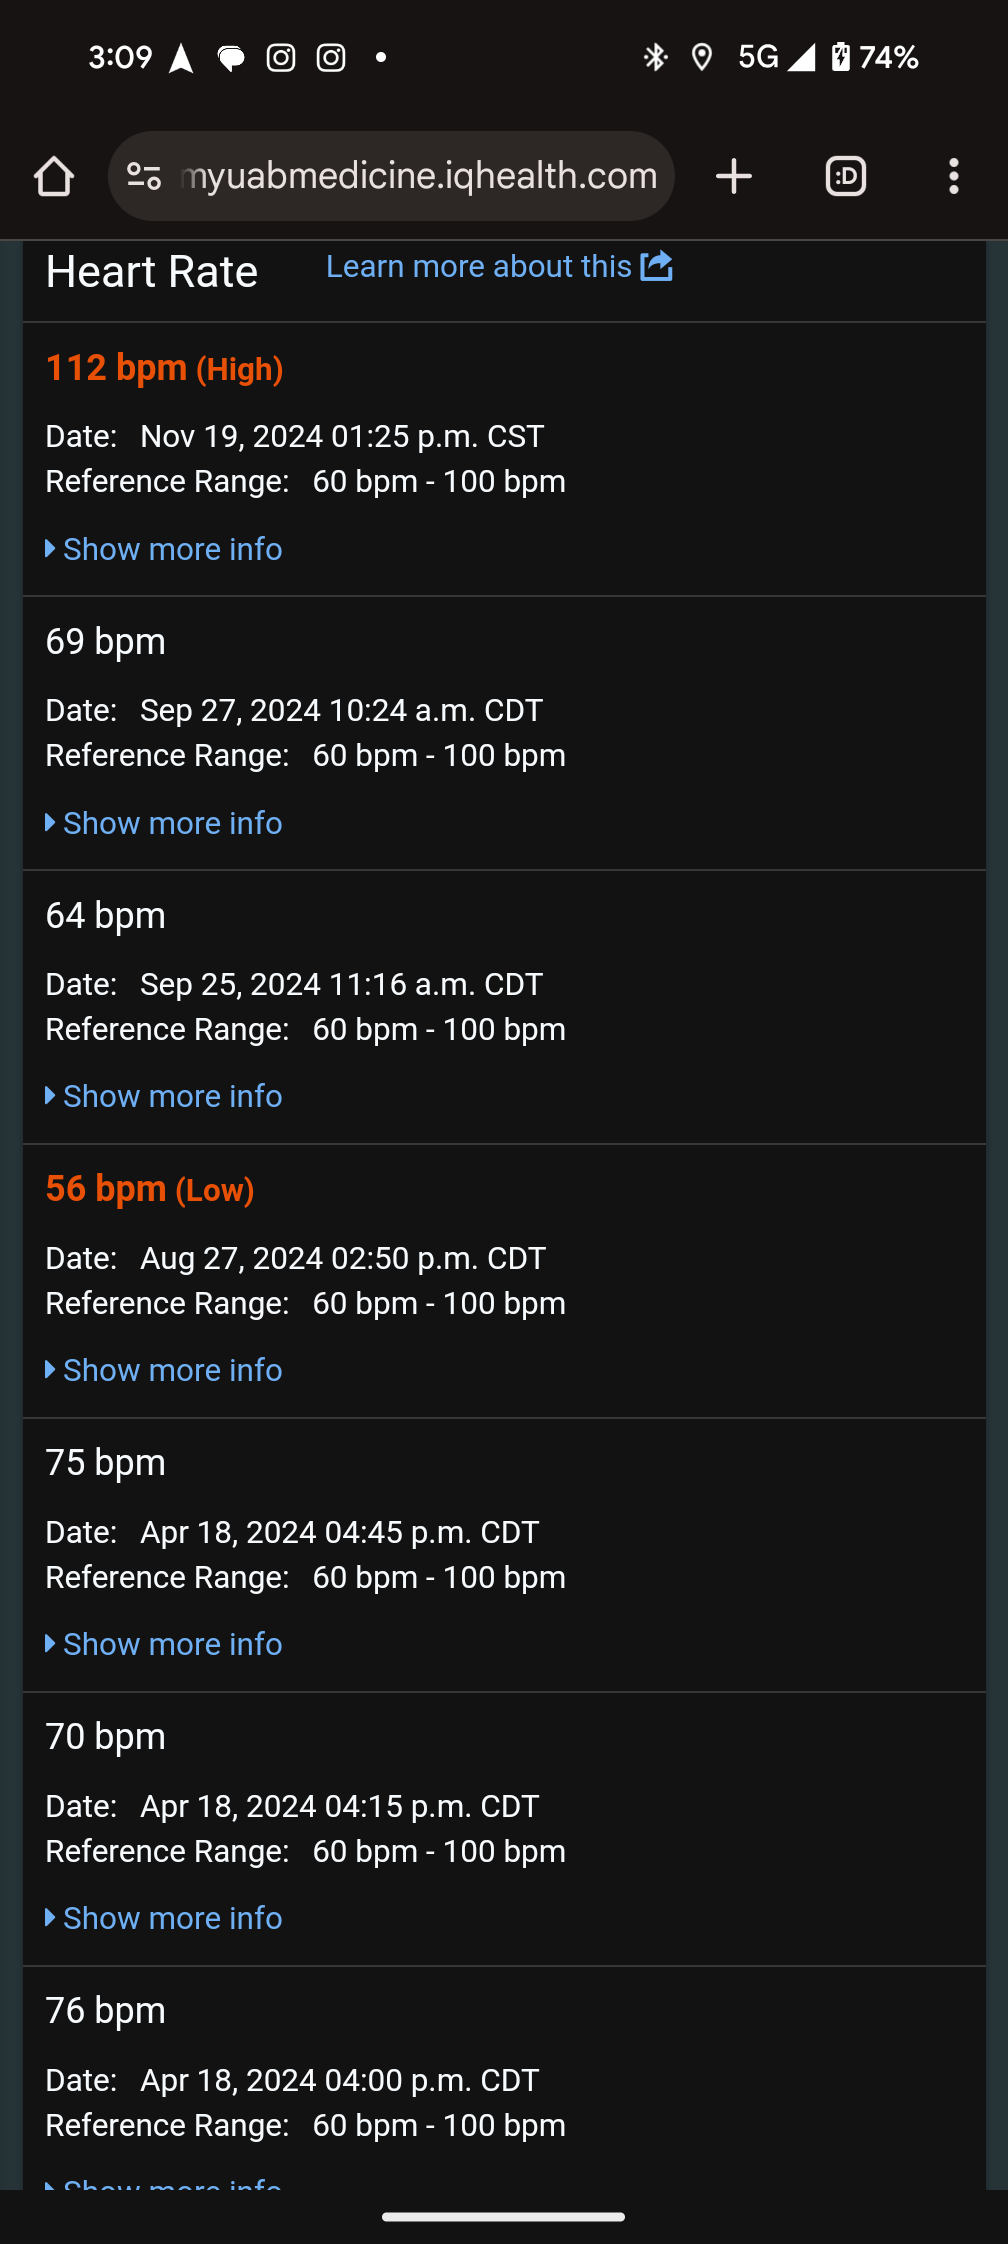
Task: Tap the Bluetooth status bar icon
Action: 655,58
